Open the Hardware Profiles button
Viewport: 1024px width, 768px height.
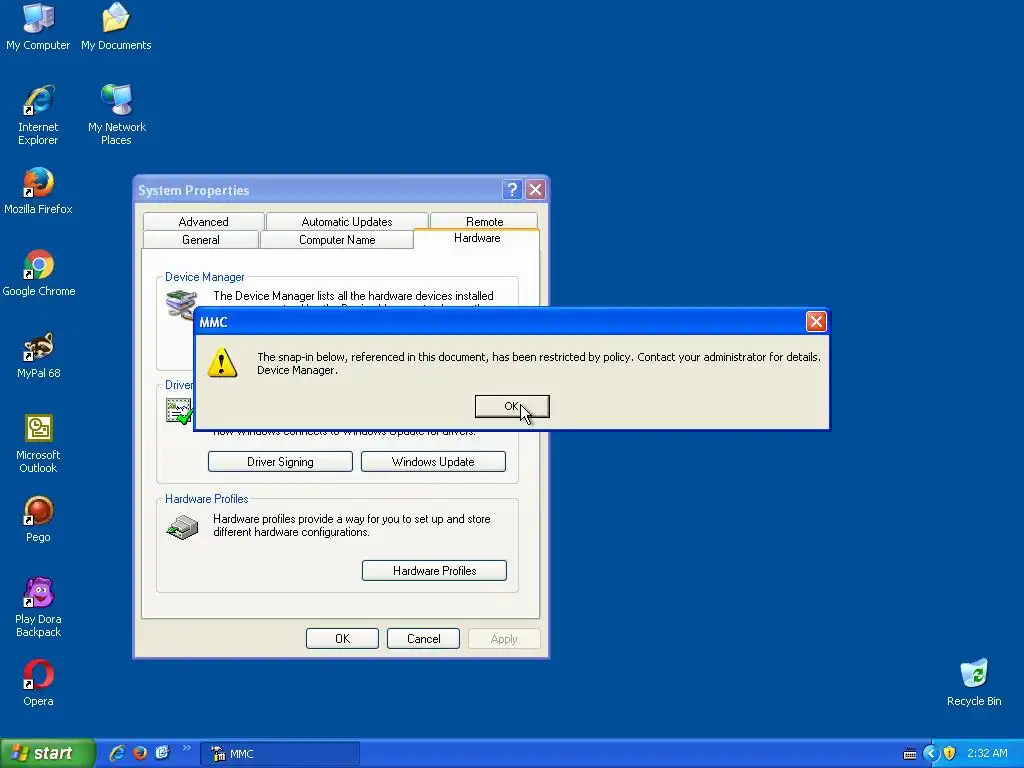tap(434, 571)
